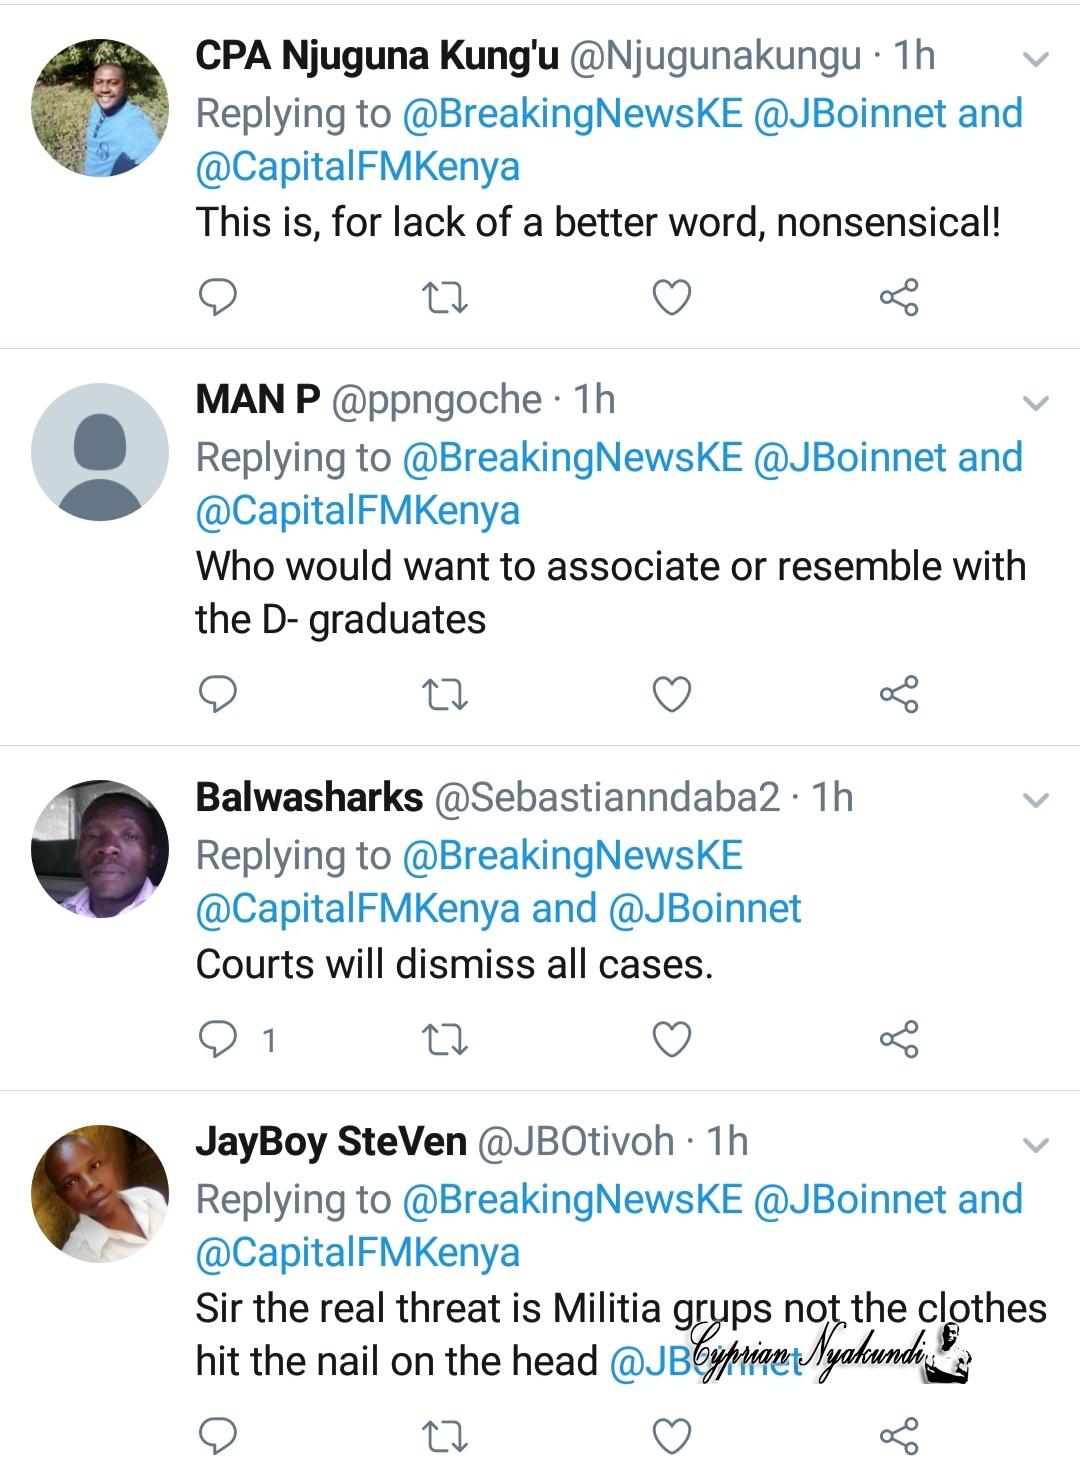Open the dropdown arrow on Balwasharks' tweet

click(1037, 800)
